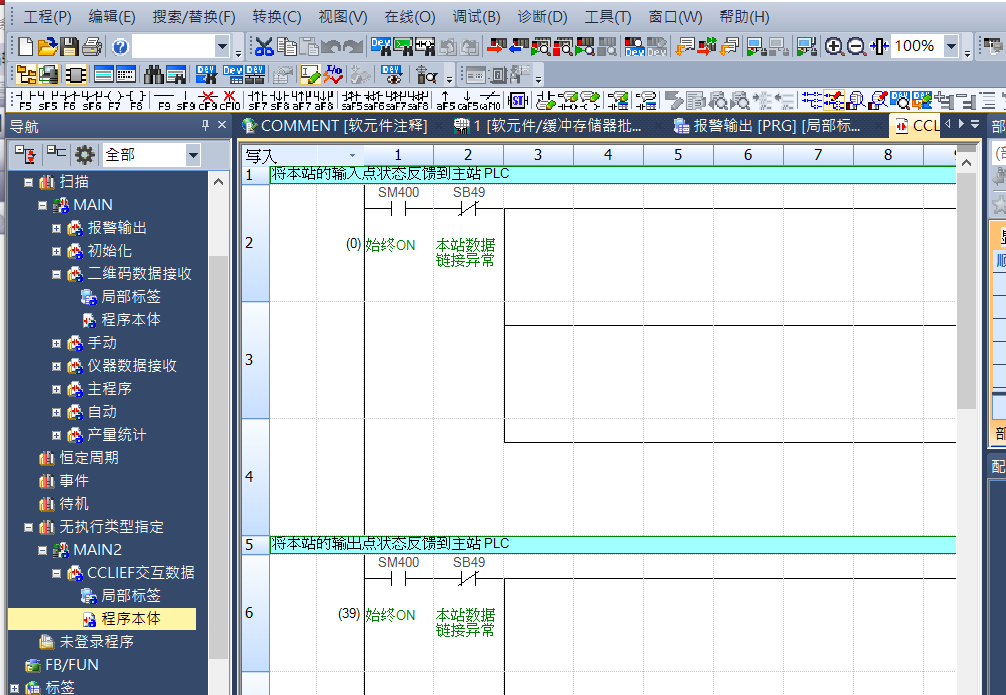Select 未登录程序 in the navigation tree

tap(96, 641)
